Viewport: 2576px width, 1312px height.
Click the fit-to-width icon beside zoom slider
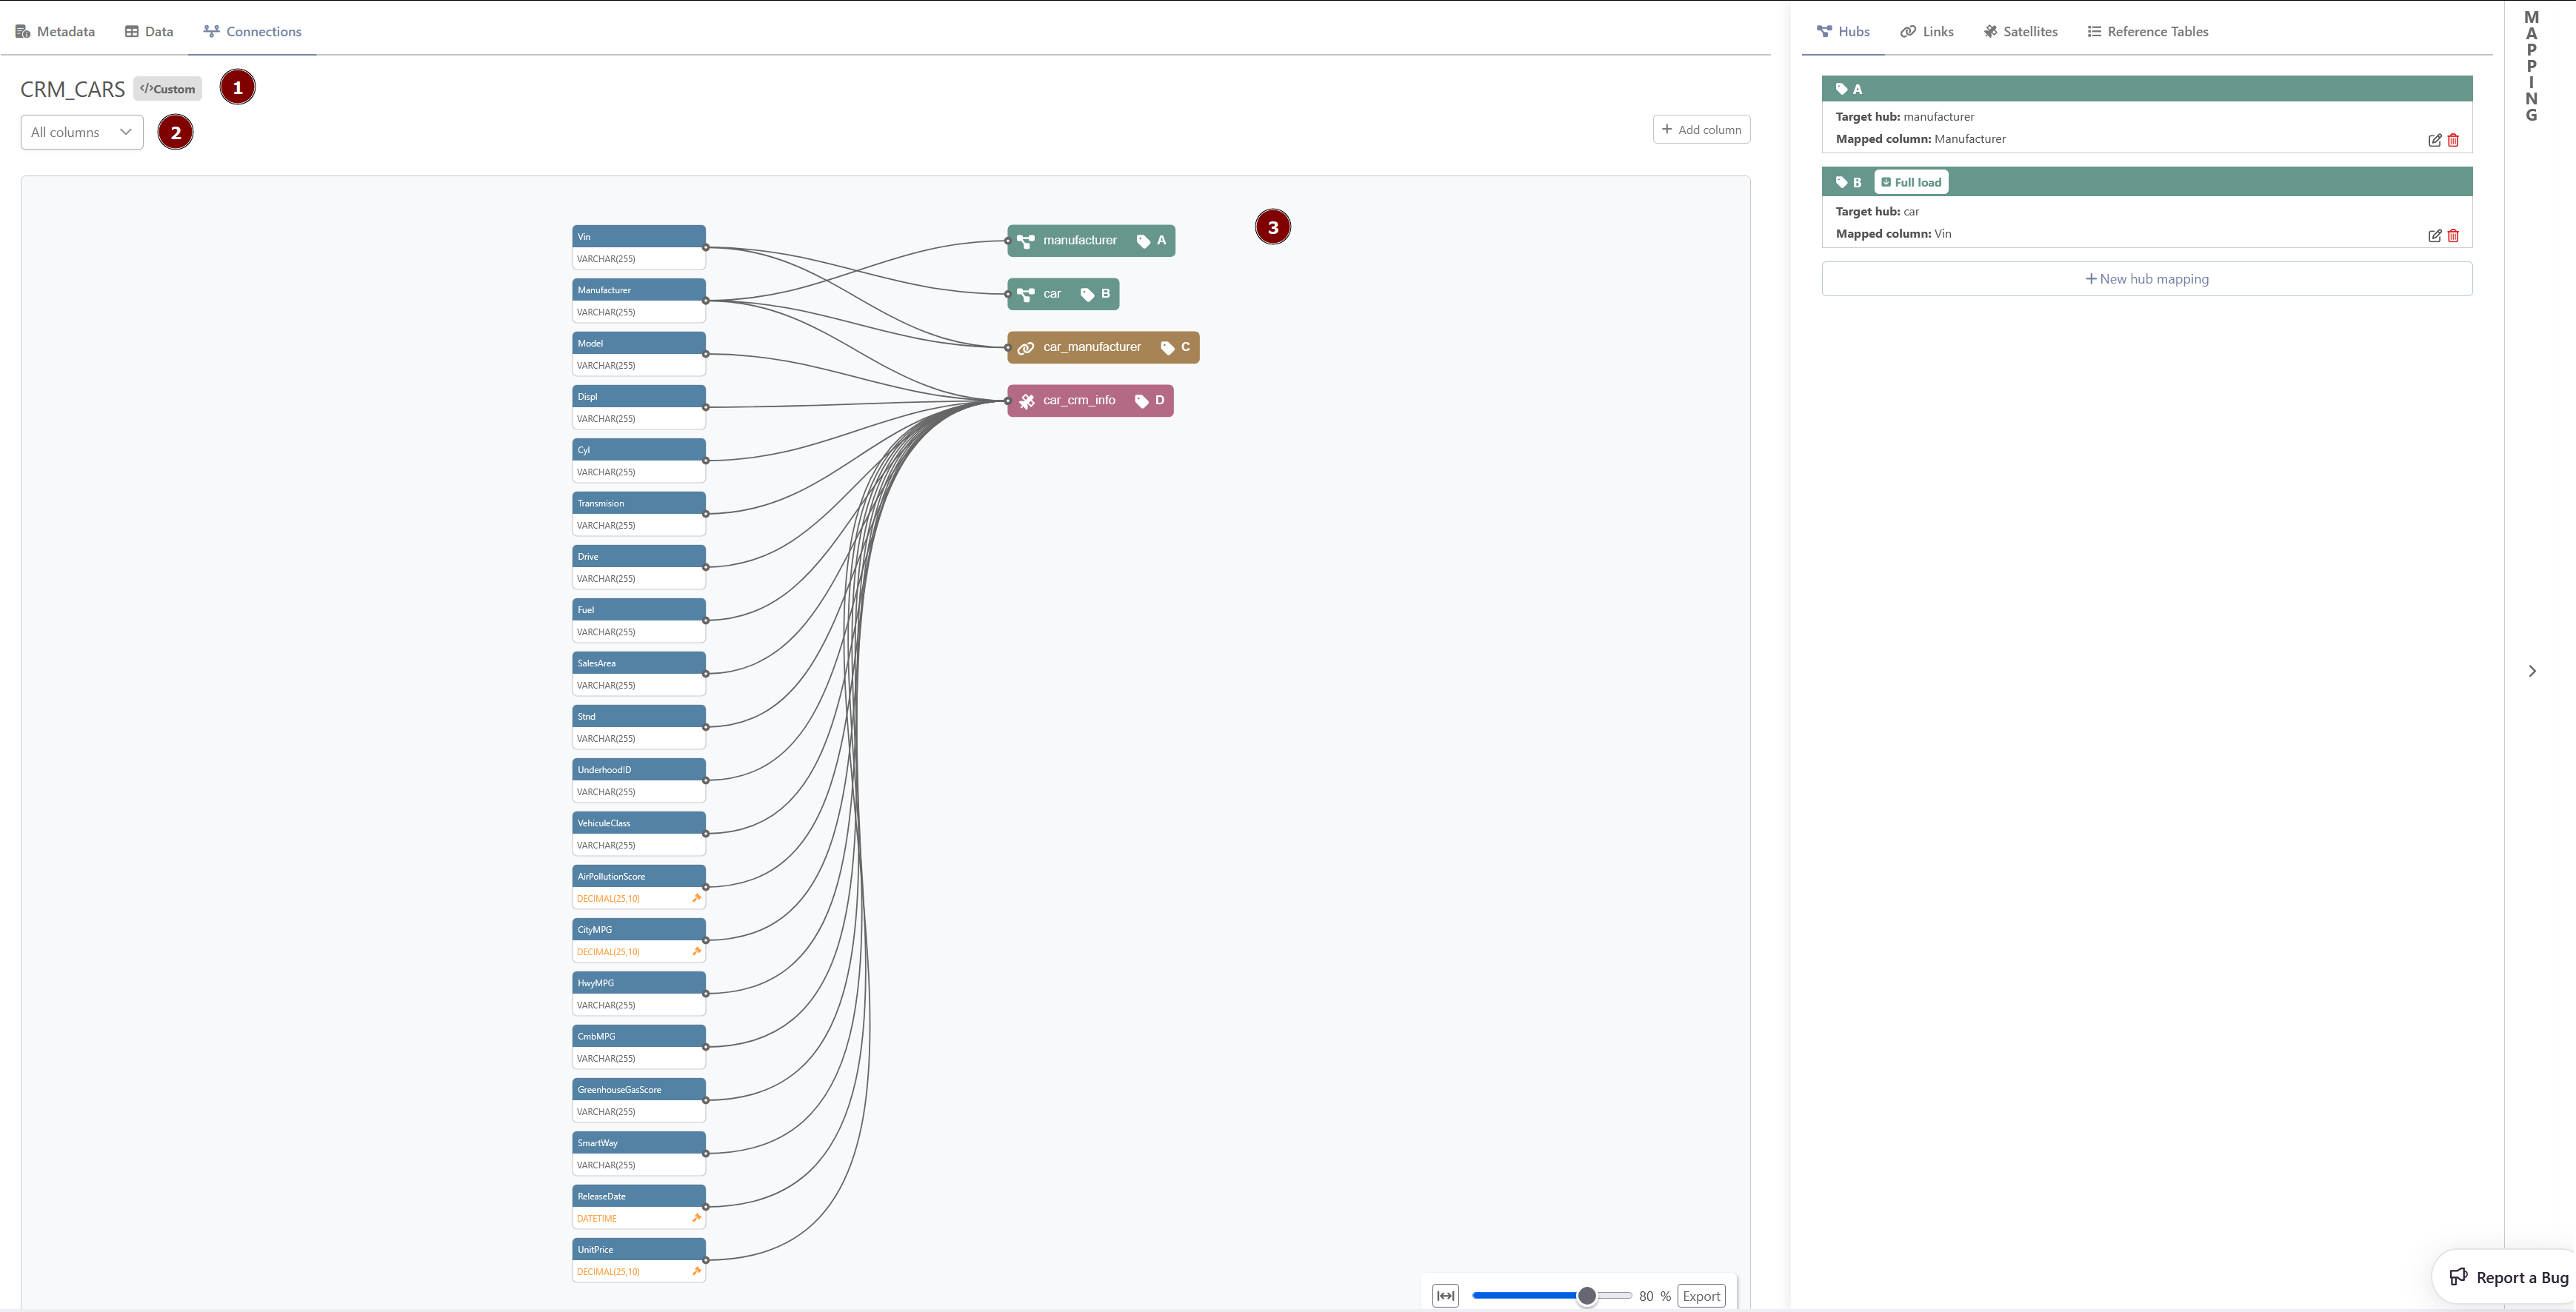pos(1445,1296)
